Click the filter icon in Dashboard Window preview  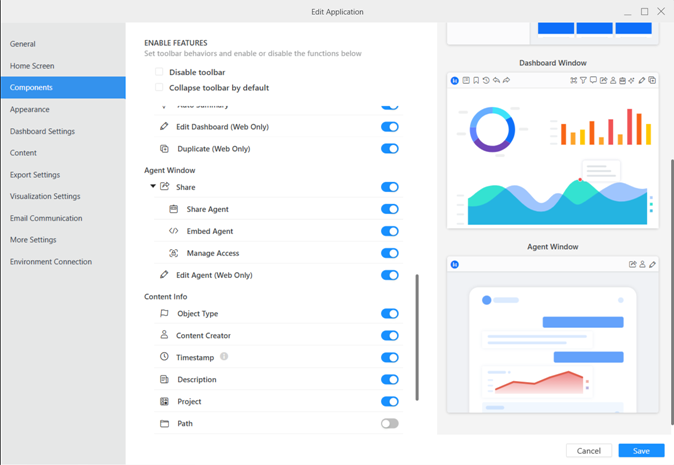(583, 81)
